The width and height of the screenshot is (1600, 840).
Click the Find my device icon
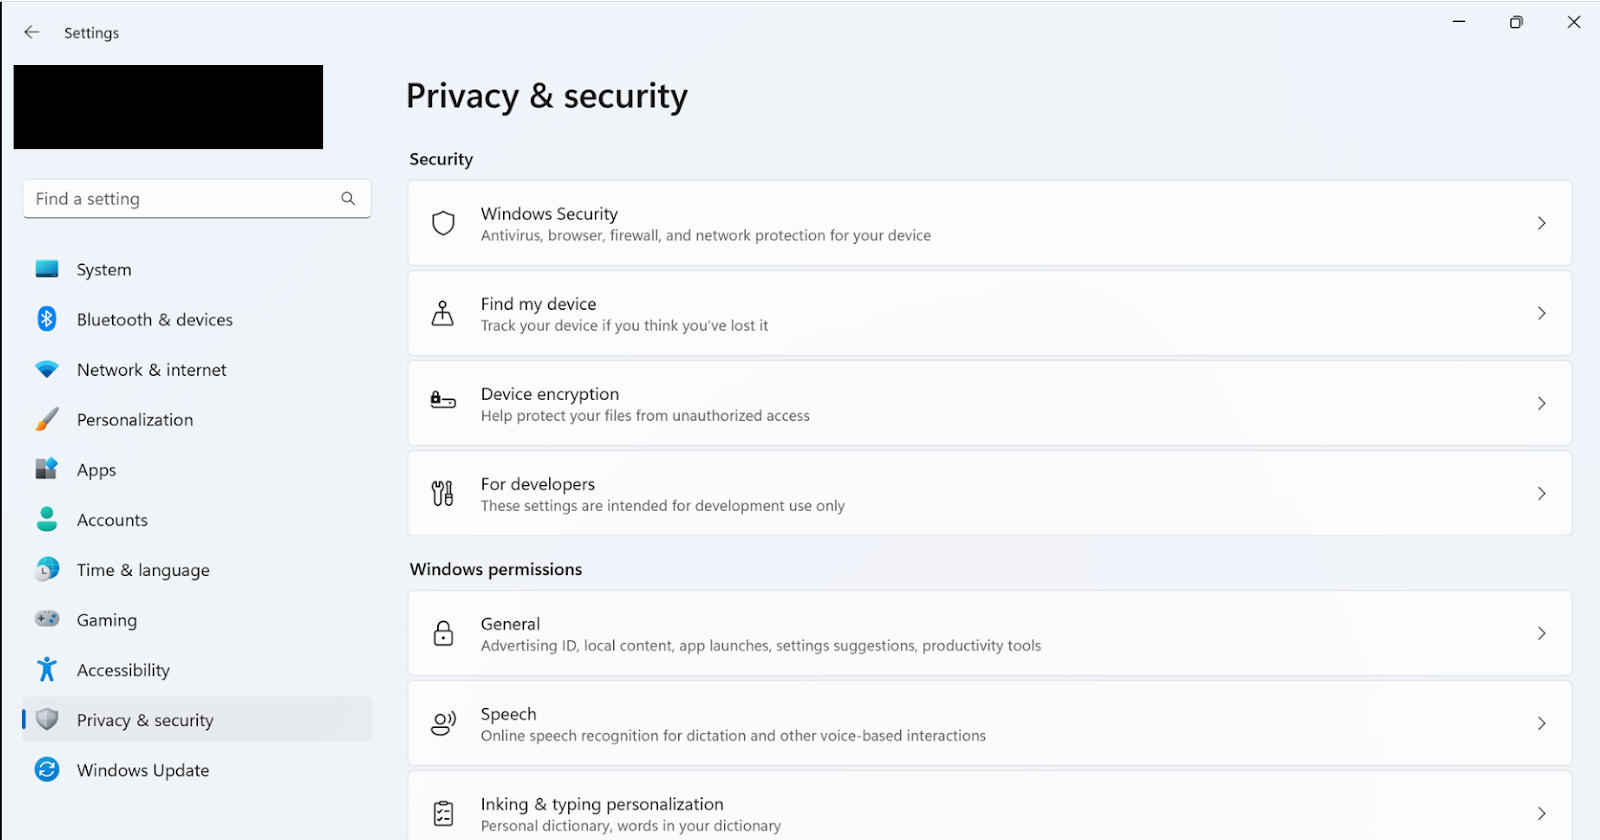point(443,313)
